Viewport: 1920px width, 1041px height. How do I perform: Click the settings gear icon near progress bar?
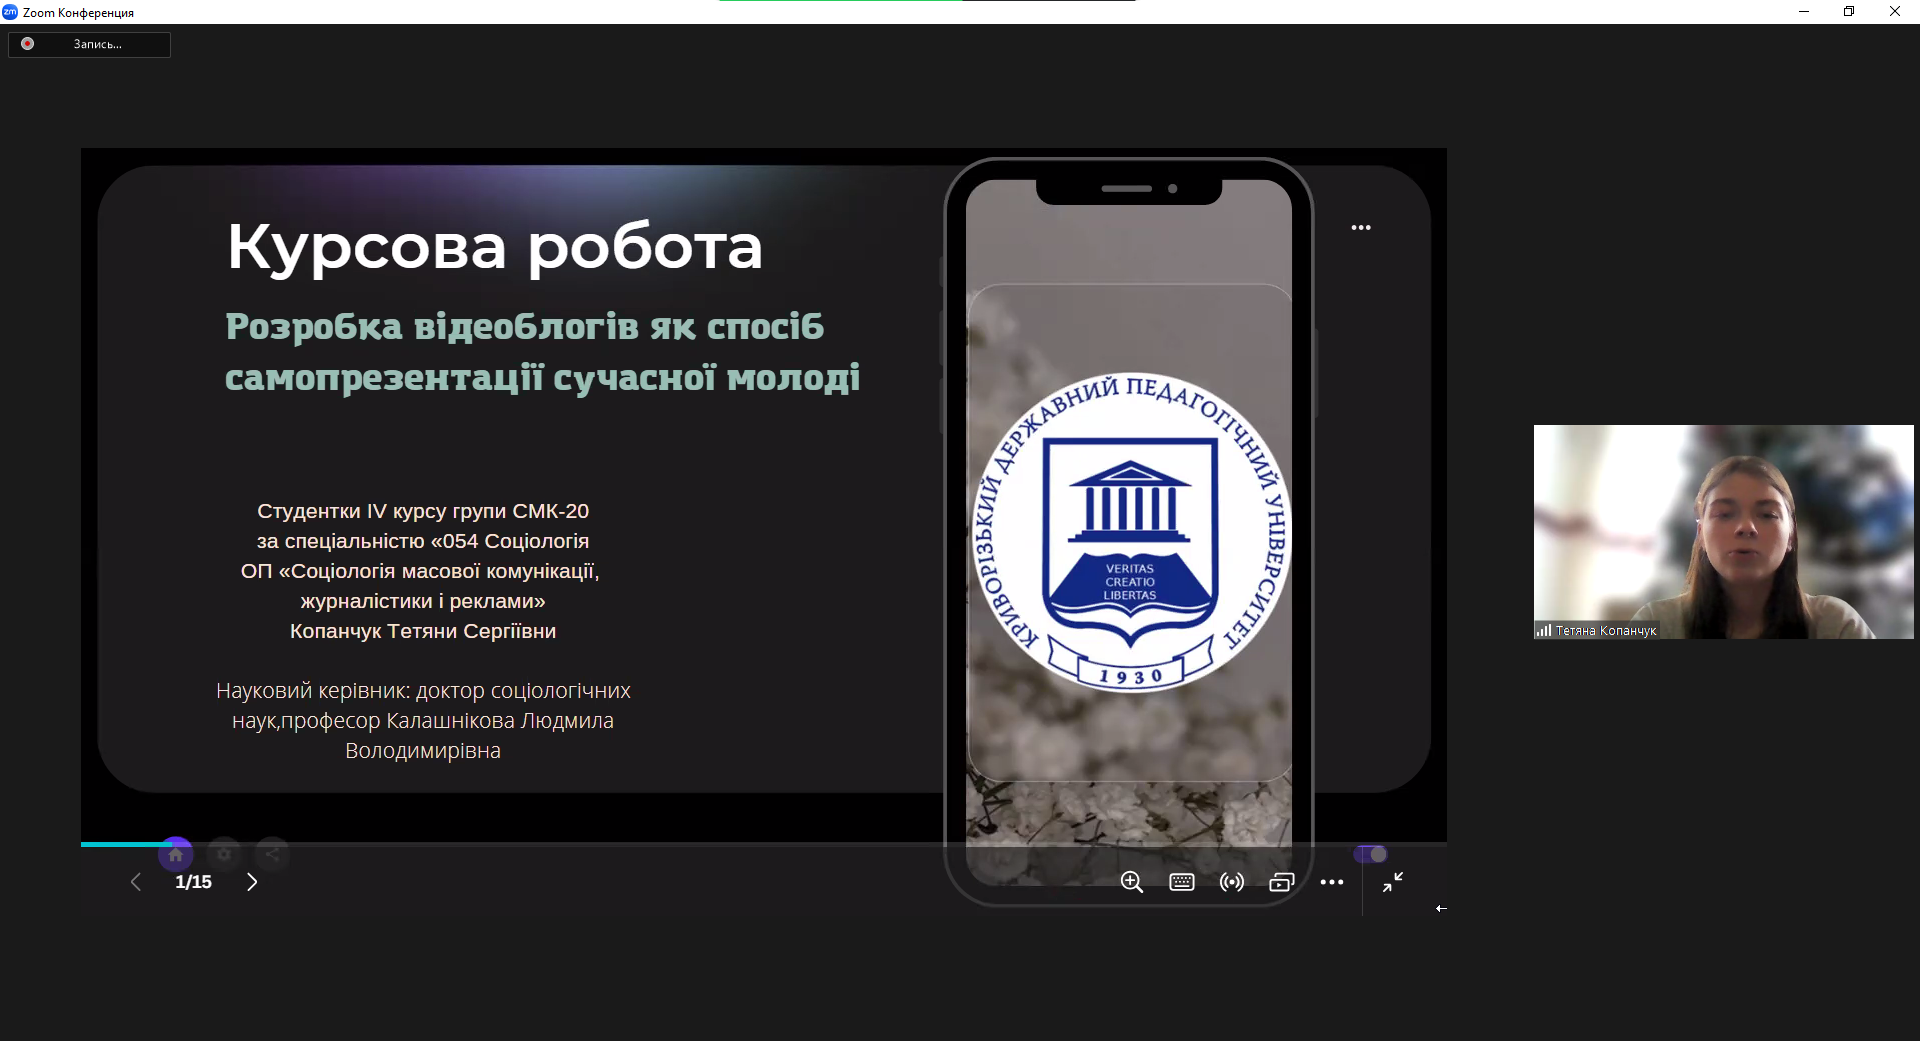pyautogui.click(x=224, y=854)
